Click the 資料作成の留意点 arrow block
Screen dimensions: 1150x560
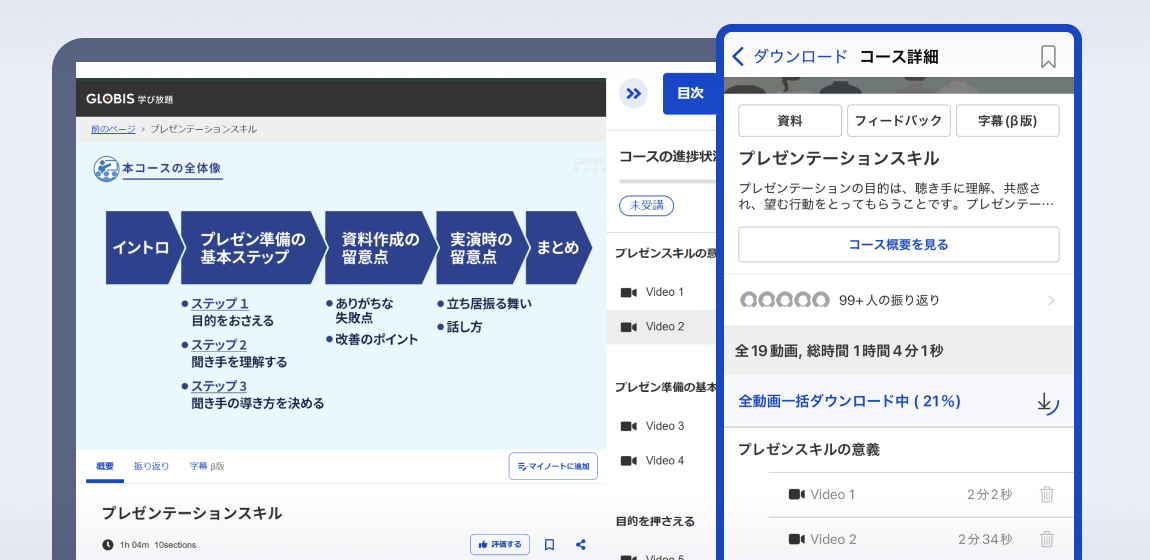click(380, 248)
